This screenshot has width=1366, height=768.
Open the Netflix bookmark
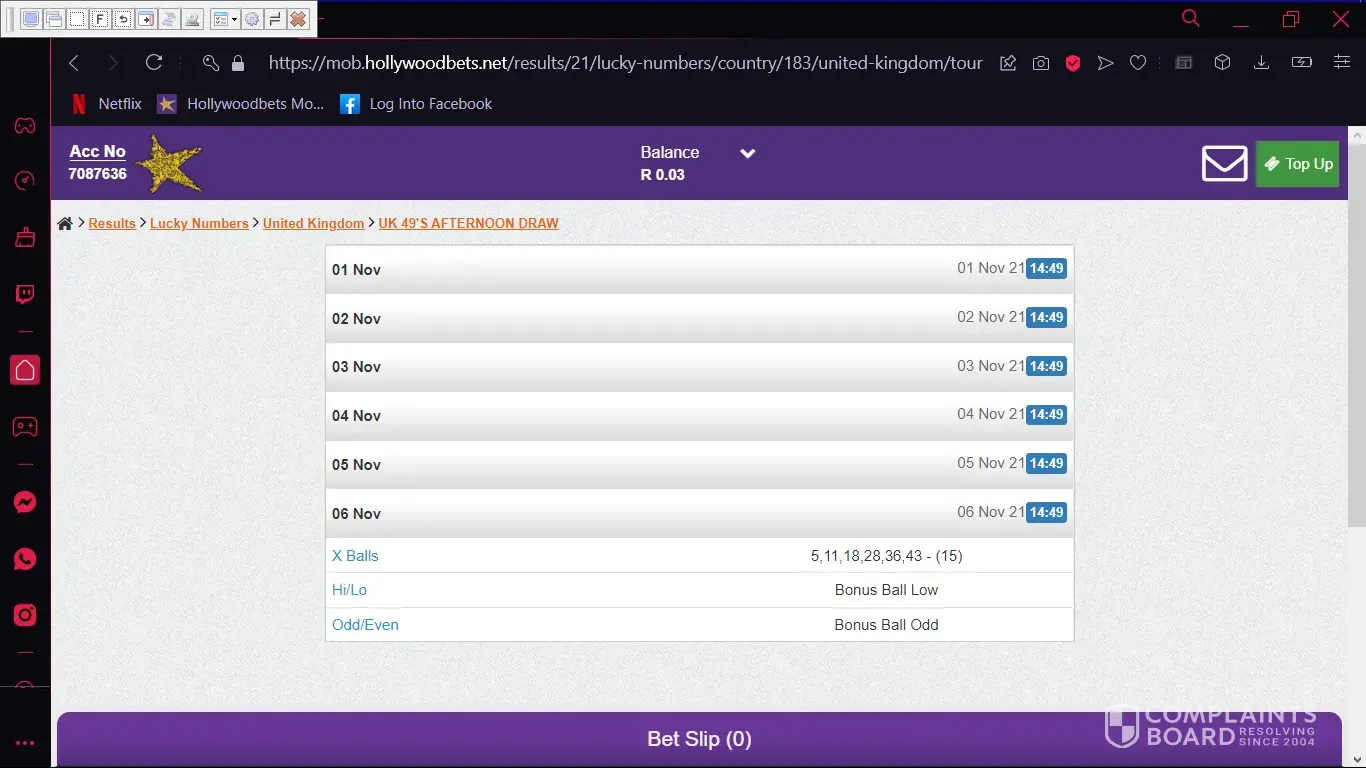[106, 104]
